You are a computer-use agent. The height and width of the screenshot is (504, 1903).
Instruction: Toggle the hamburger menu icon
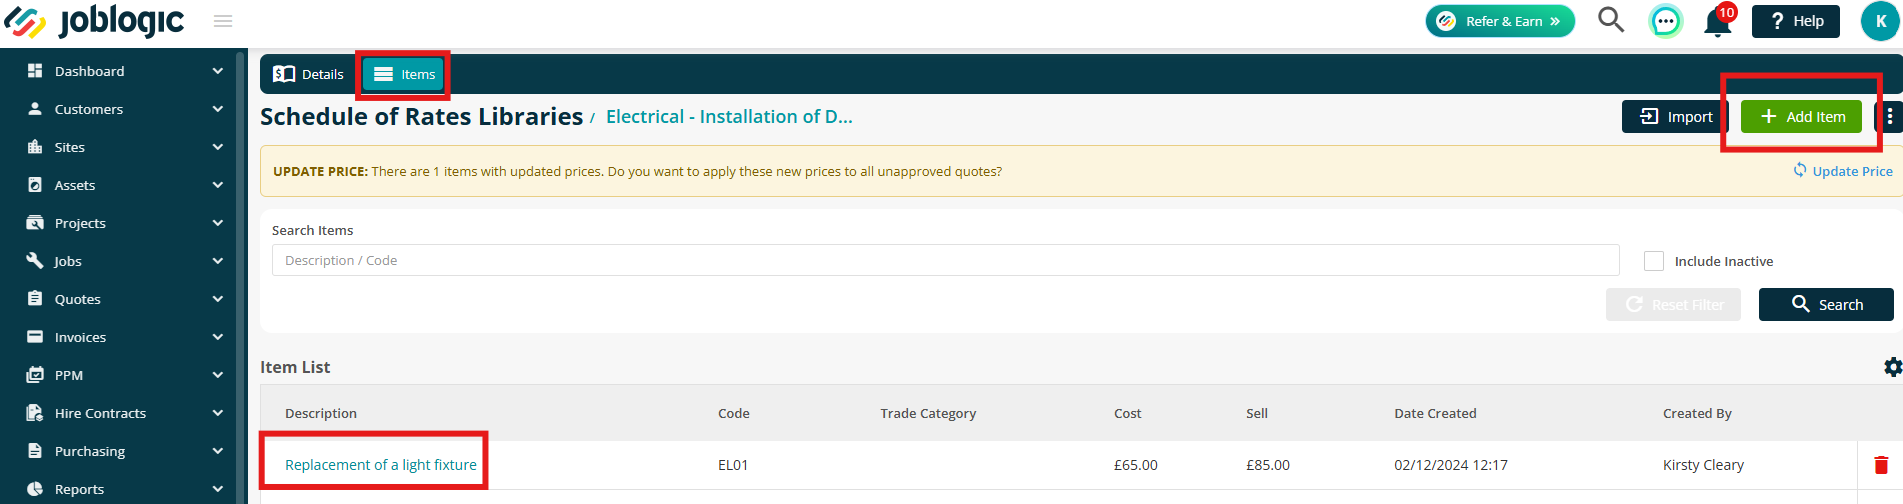pos(223,21)
